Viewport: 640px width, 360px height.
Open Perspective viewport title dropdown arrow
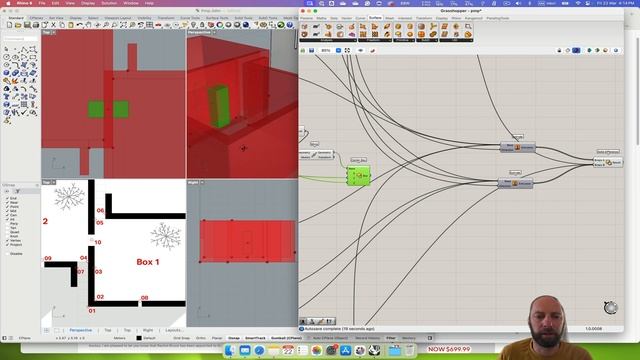(214, 32)
